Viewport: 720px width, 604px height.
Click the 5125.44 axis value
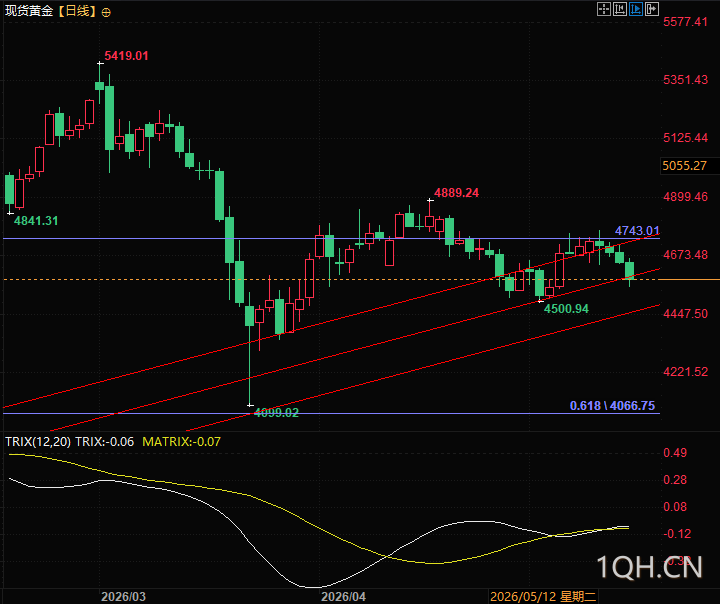point(686,138)
